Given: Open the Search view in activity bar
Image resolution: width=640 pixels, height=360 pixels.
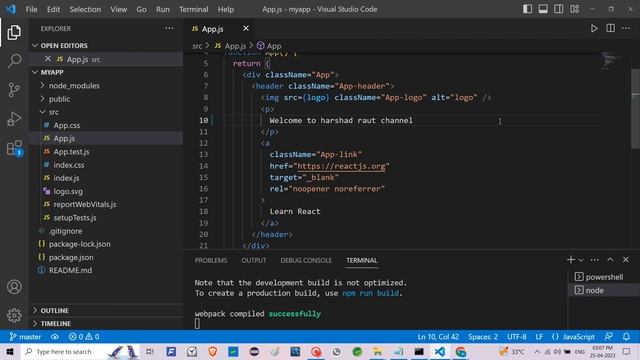Looking at the screenshot, I should (14, 61).
